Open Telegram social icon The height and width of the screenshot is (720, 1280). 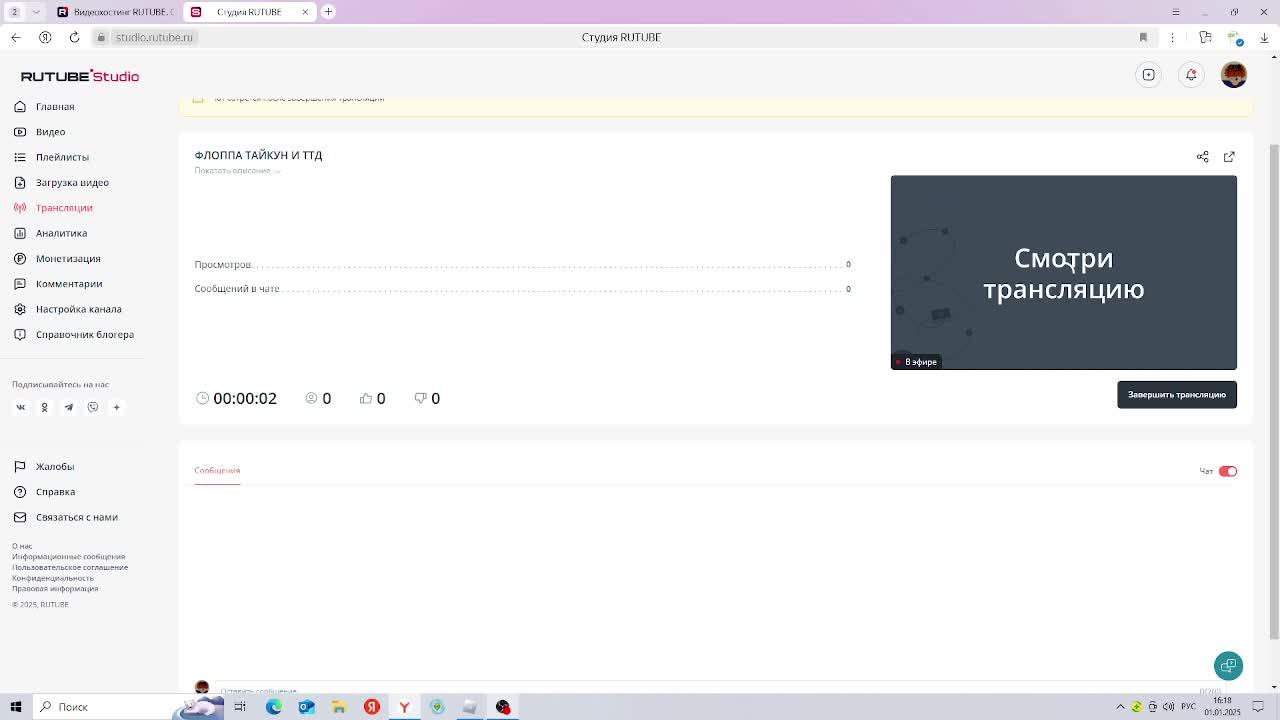pyautogui.click(x=68, y=407)
